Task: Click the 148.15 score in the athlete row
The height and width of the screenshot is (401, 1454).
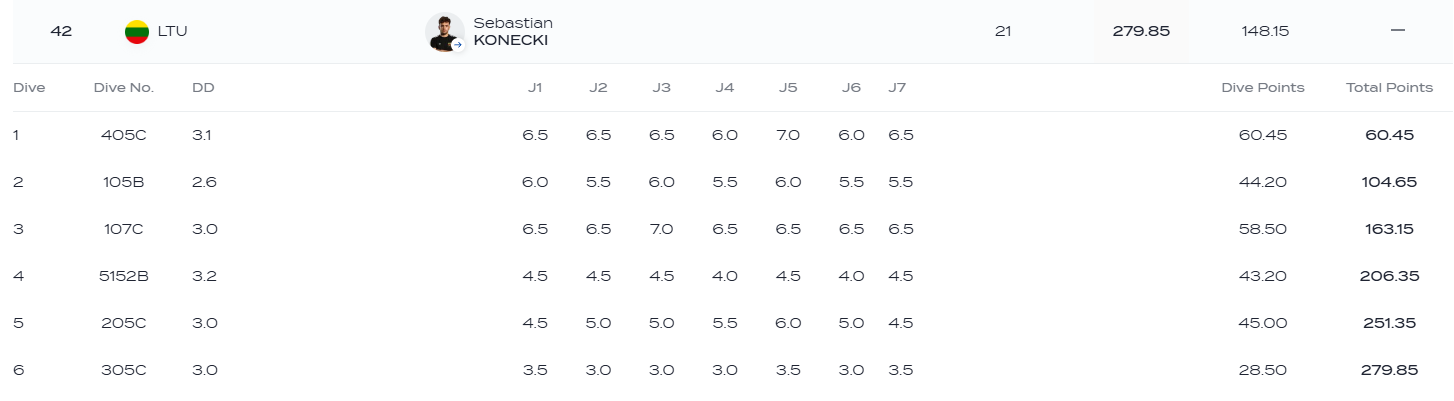Action: click(1264, 31)
